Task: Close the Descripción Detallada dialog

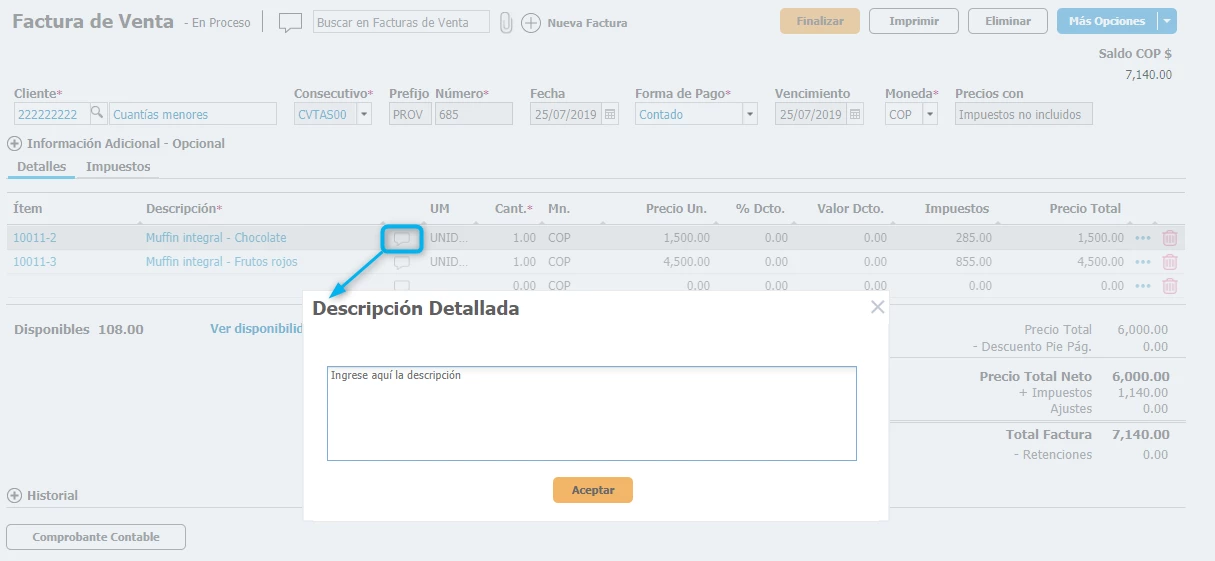Action: click(x=877, y=307)
